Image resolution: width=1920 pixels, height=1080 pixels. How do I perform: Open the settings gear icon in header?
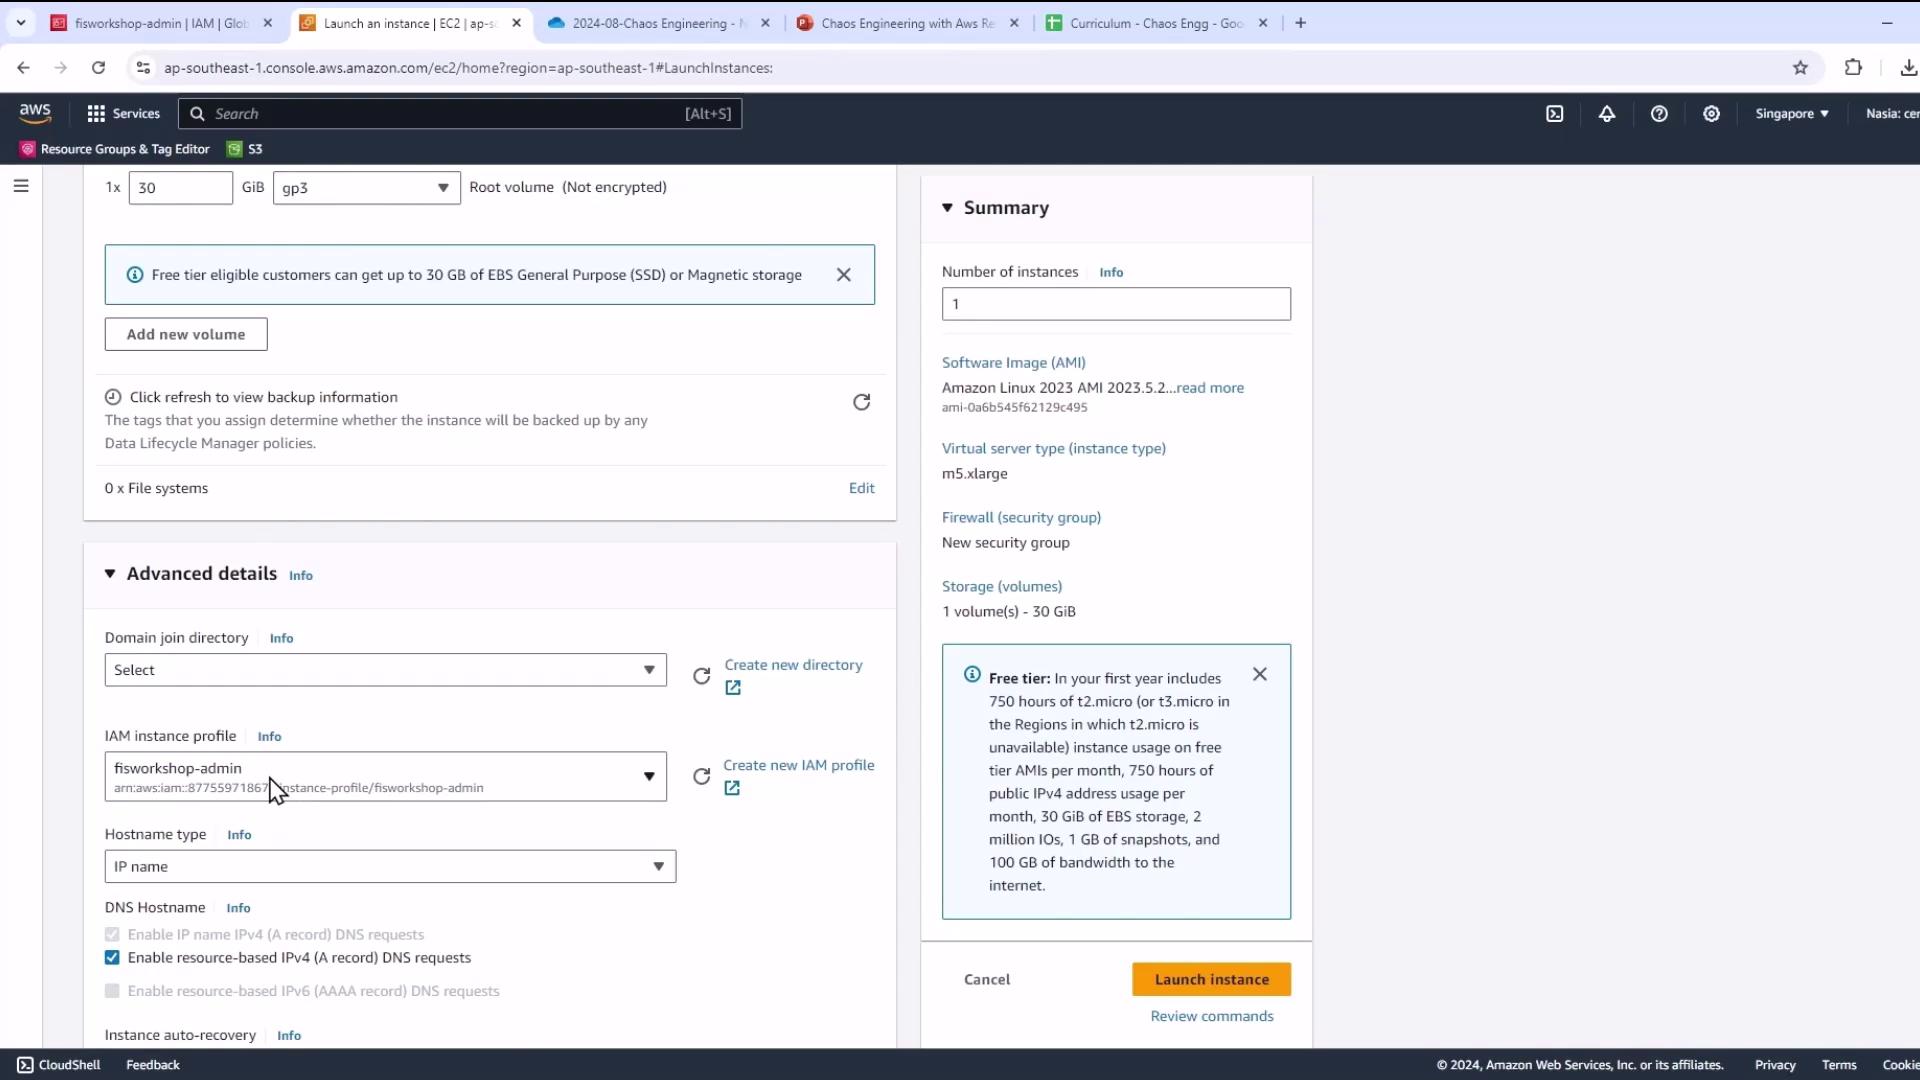click(x=1711, y=114)
